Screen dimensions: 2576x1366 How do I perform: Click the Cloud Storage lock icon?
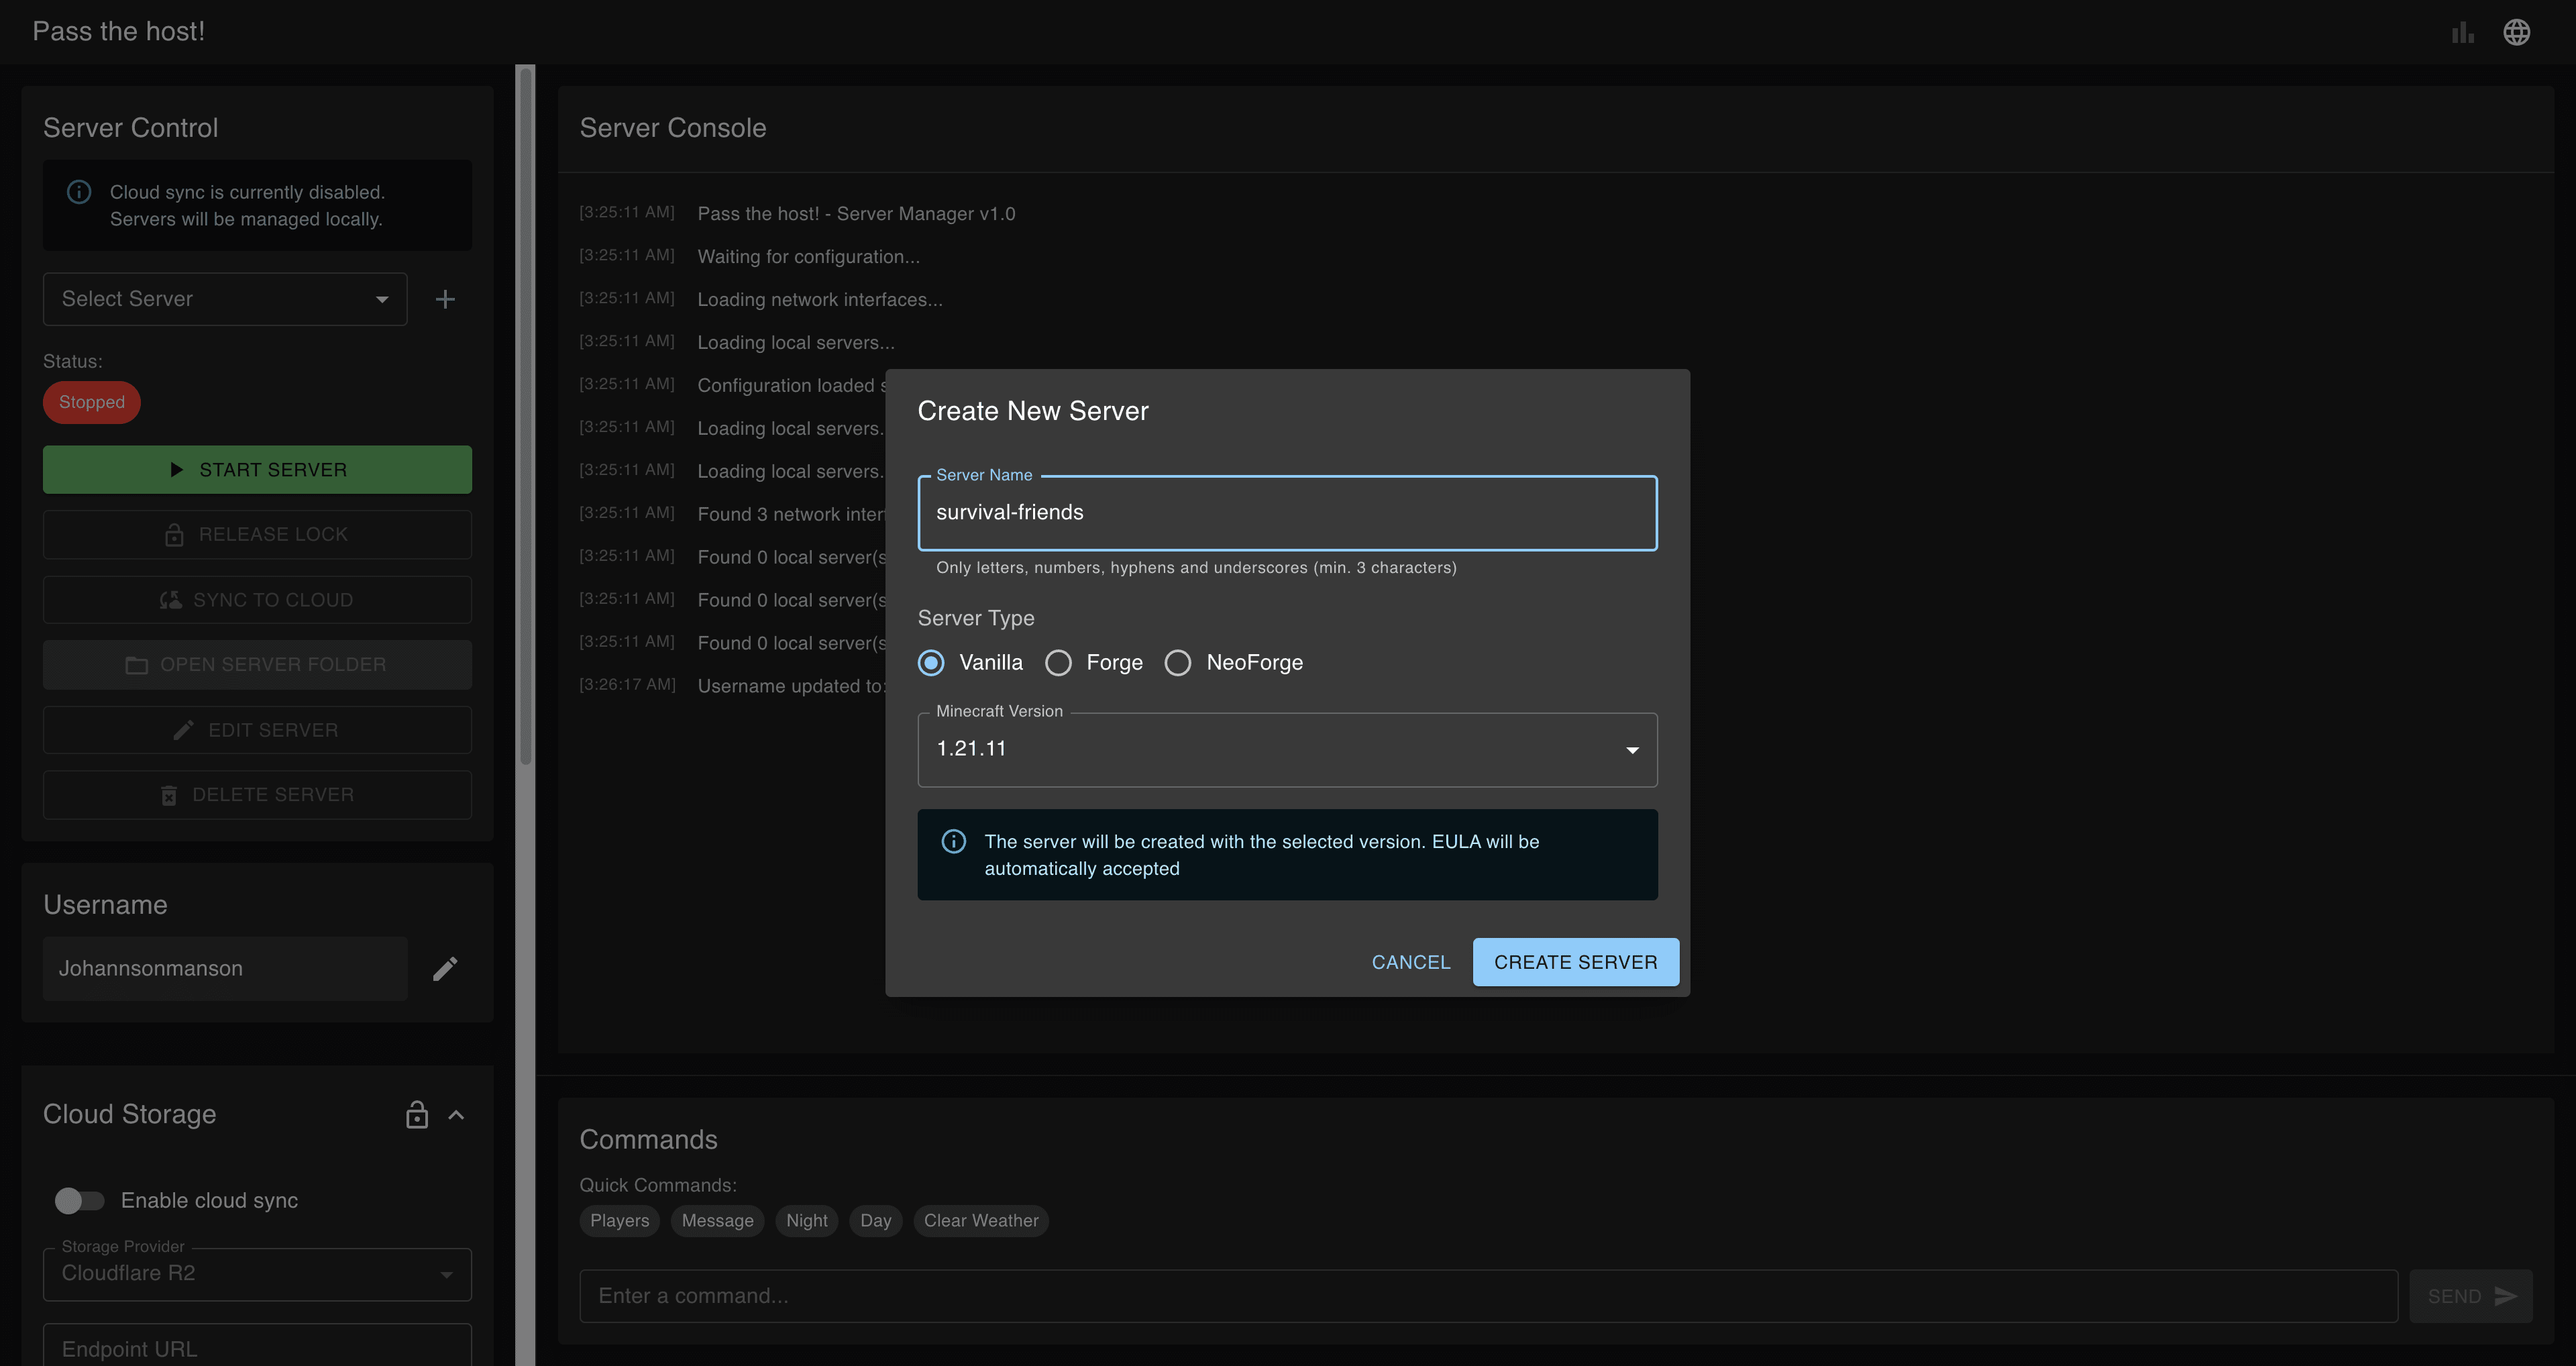pos(417,1114)
